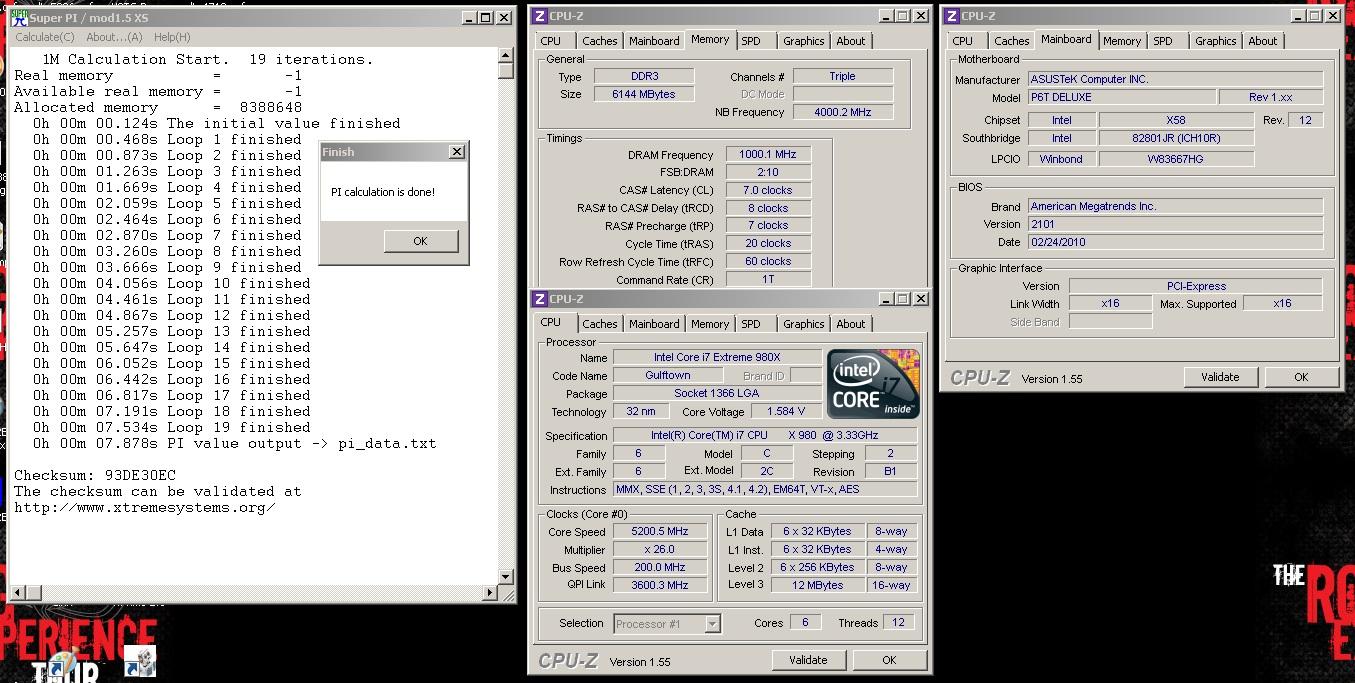Viewport: 1355px width, 683px height.
Task: Click the DRAM Frequency value 1000.1 MHz
Action: pyautogui.click(x=769, y=155)
